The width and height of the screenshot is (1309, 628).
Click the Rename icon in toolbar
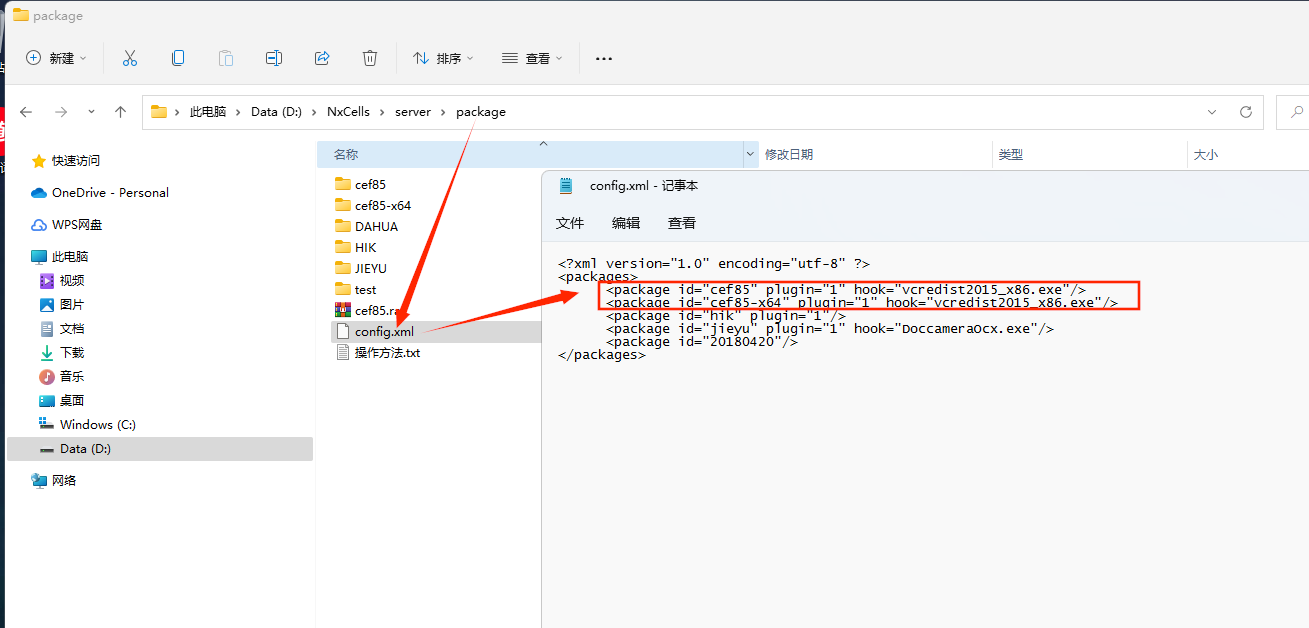point(273,58)
